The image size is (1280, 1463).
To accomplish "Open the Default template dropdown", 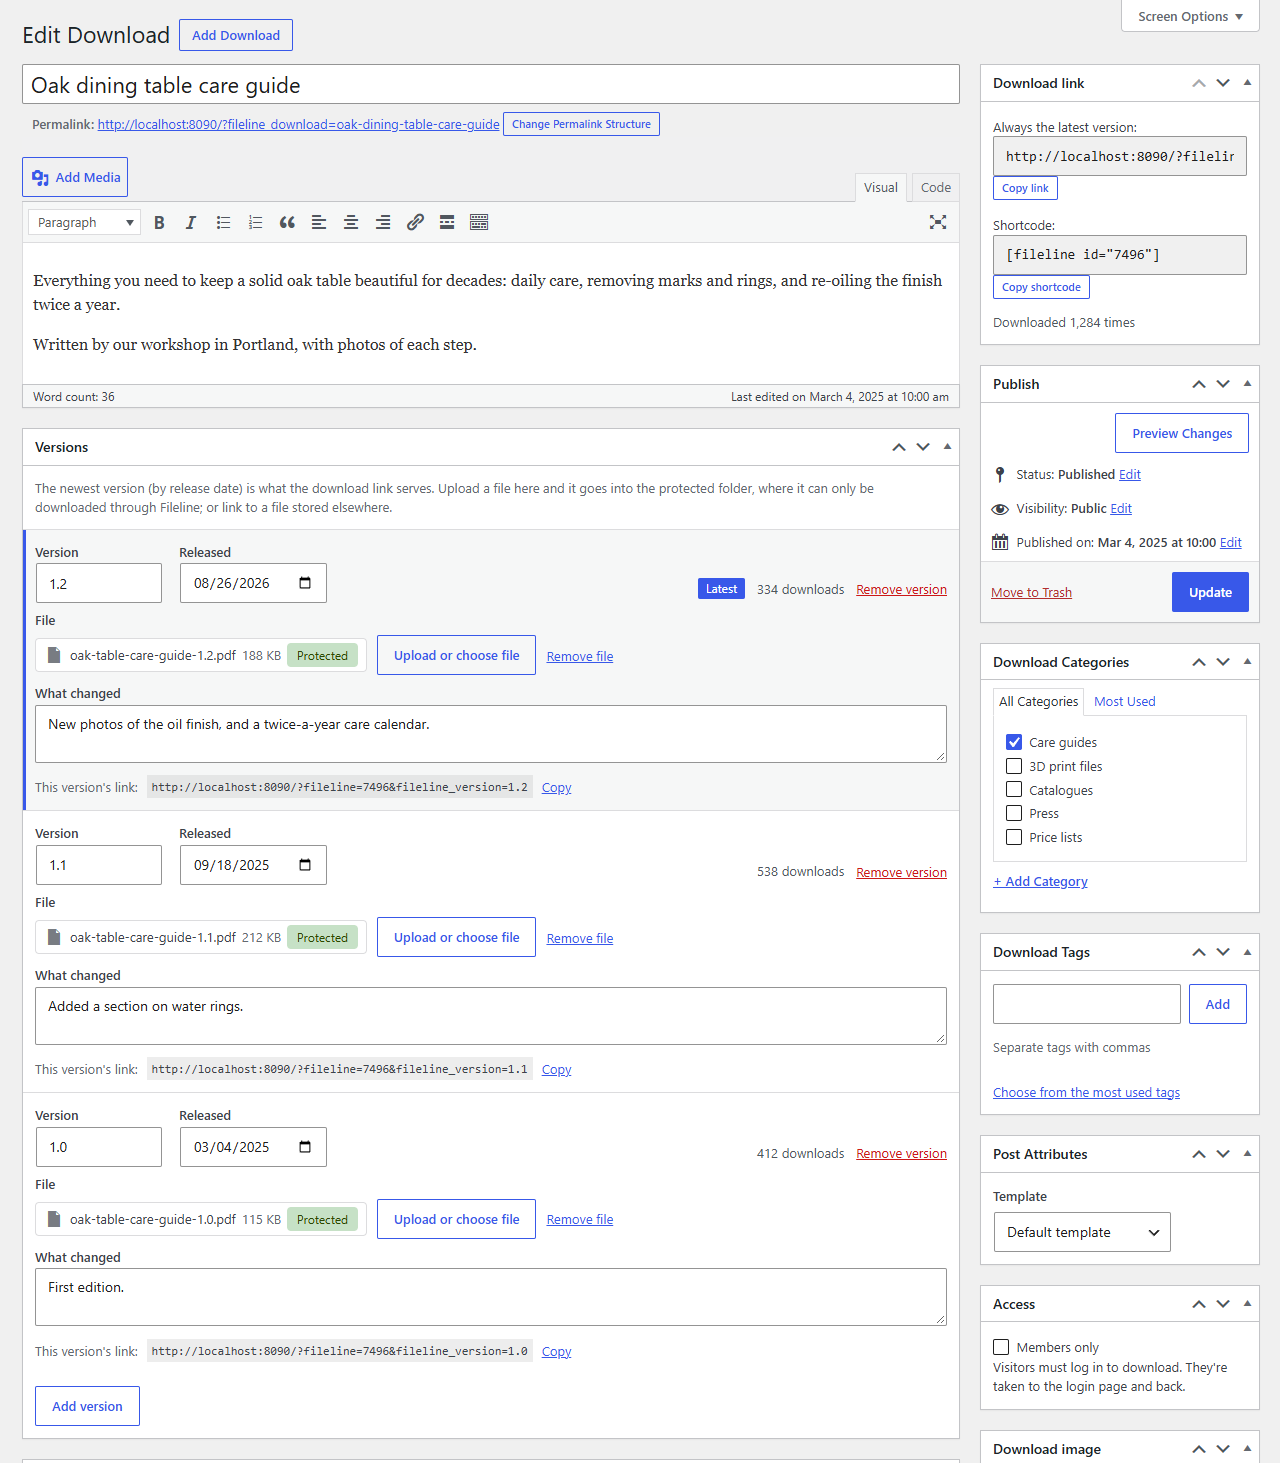I will [x=1082, y=1232].
